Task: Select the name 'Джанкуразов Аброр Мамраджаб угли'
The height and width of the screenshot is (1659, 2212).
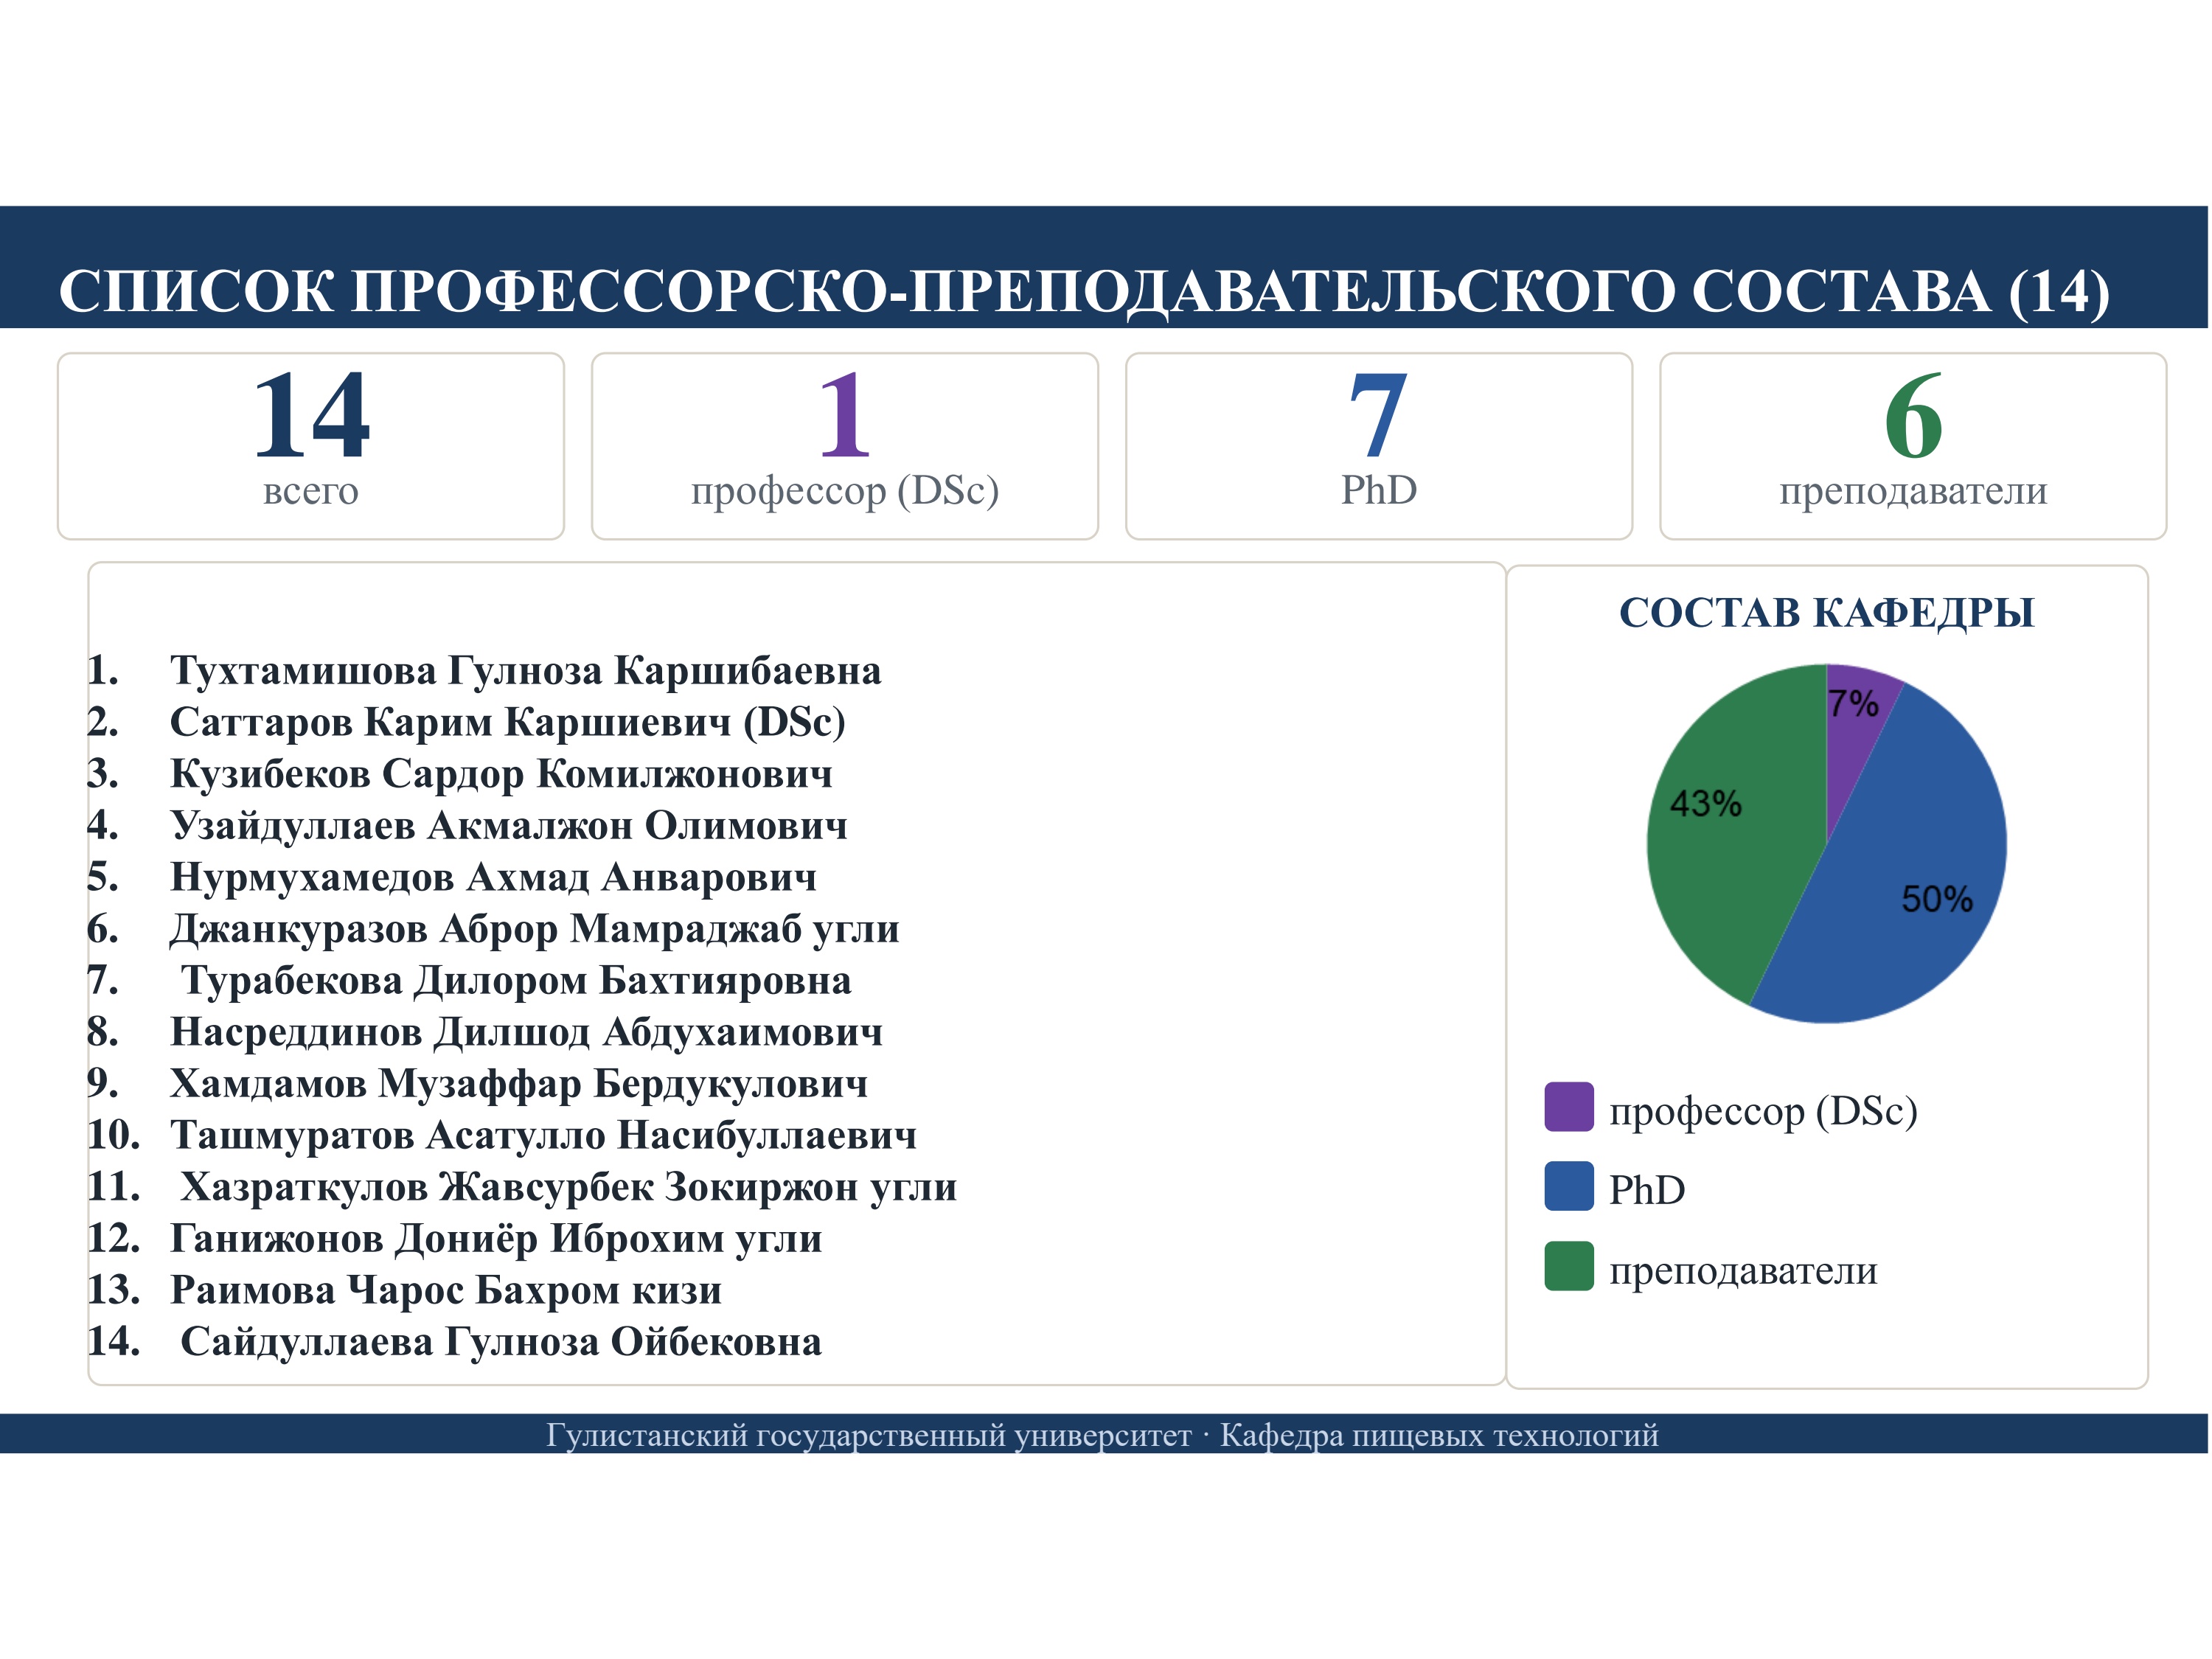Action: click(x=535, y=929)
